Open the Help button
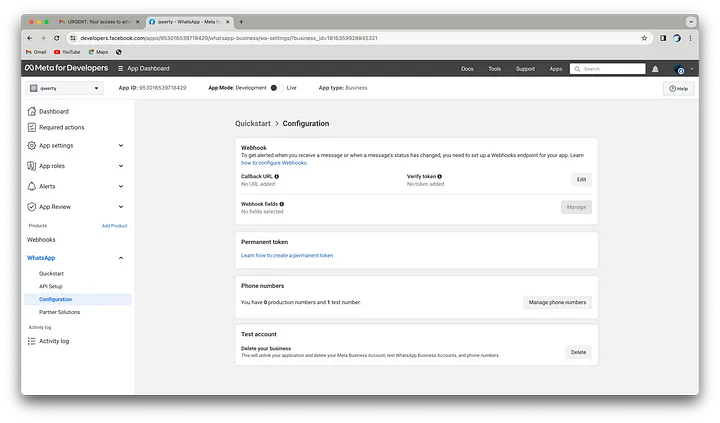This screenshot has width=720, height=423. [x=678, y=89]
